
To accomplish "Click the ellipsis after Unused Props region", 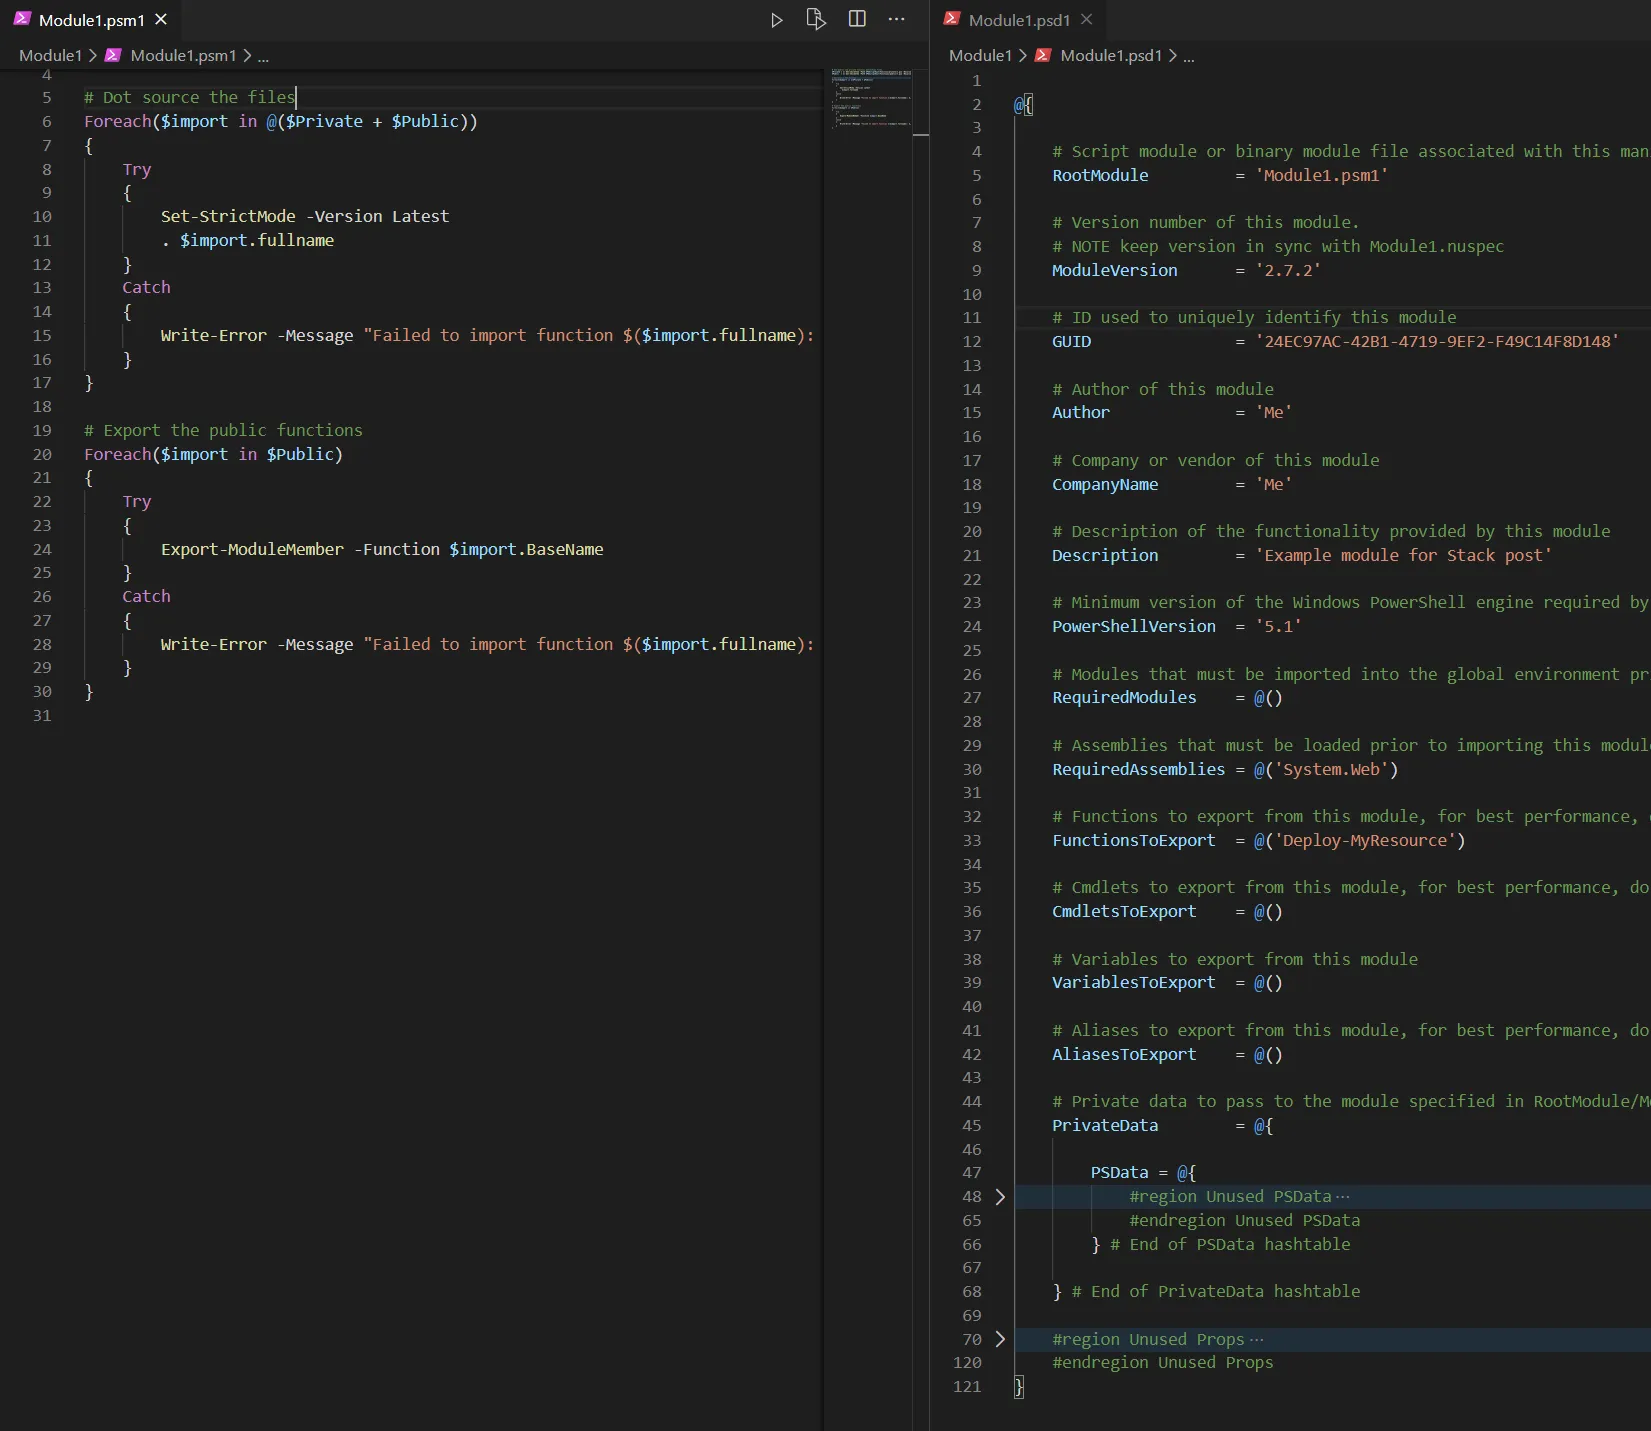I will 1257,1340.
